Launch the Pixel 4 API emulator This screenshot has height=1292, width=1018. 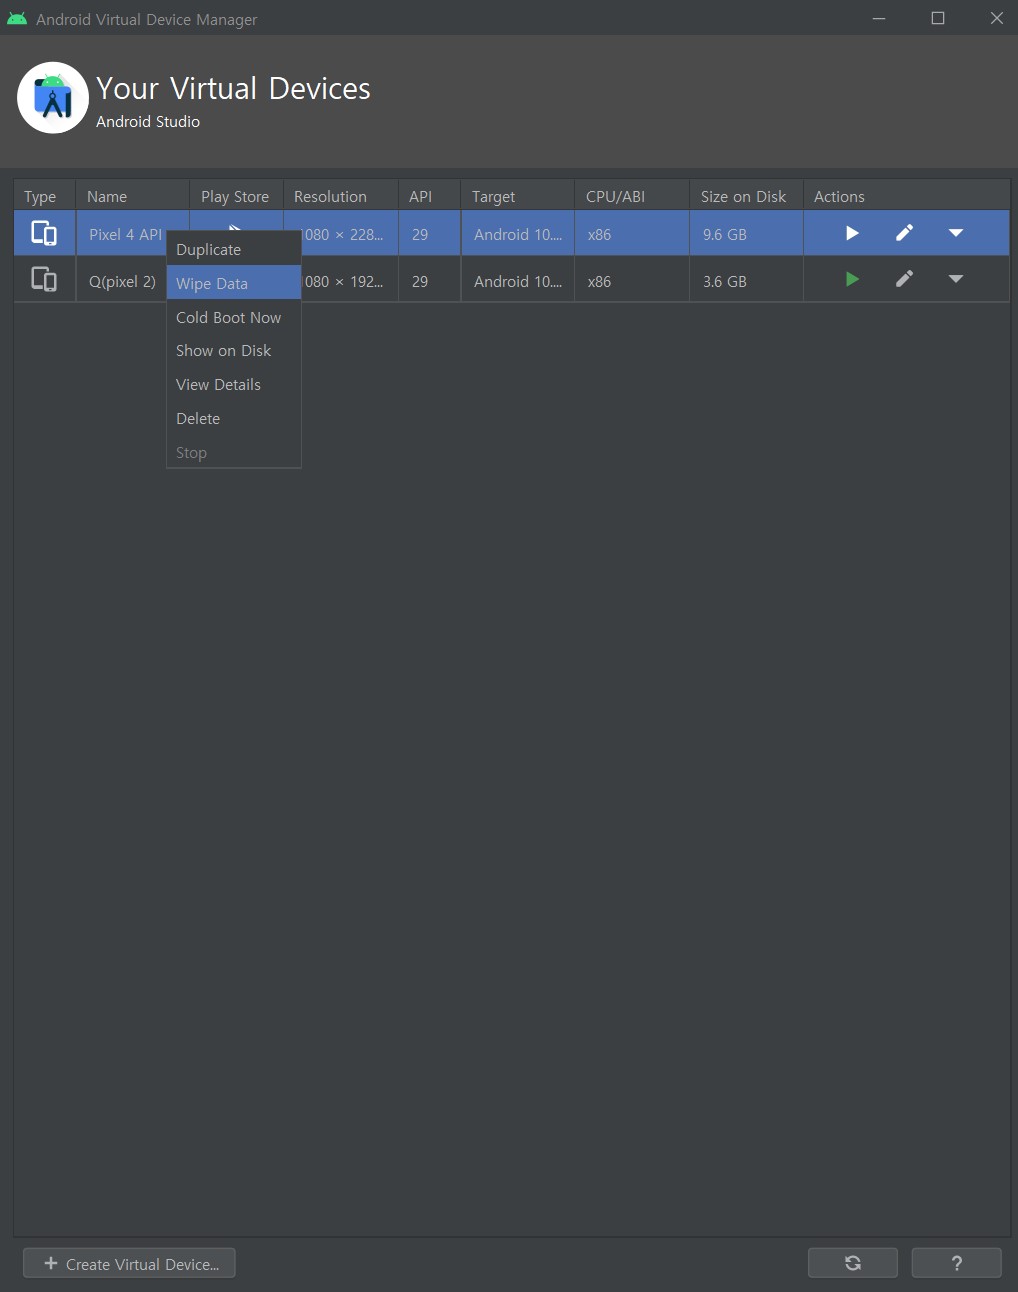click(852, 233)
